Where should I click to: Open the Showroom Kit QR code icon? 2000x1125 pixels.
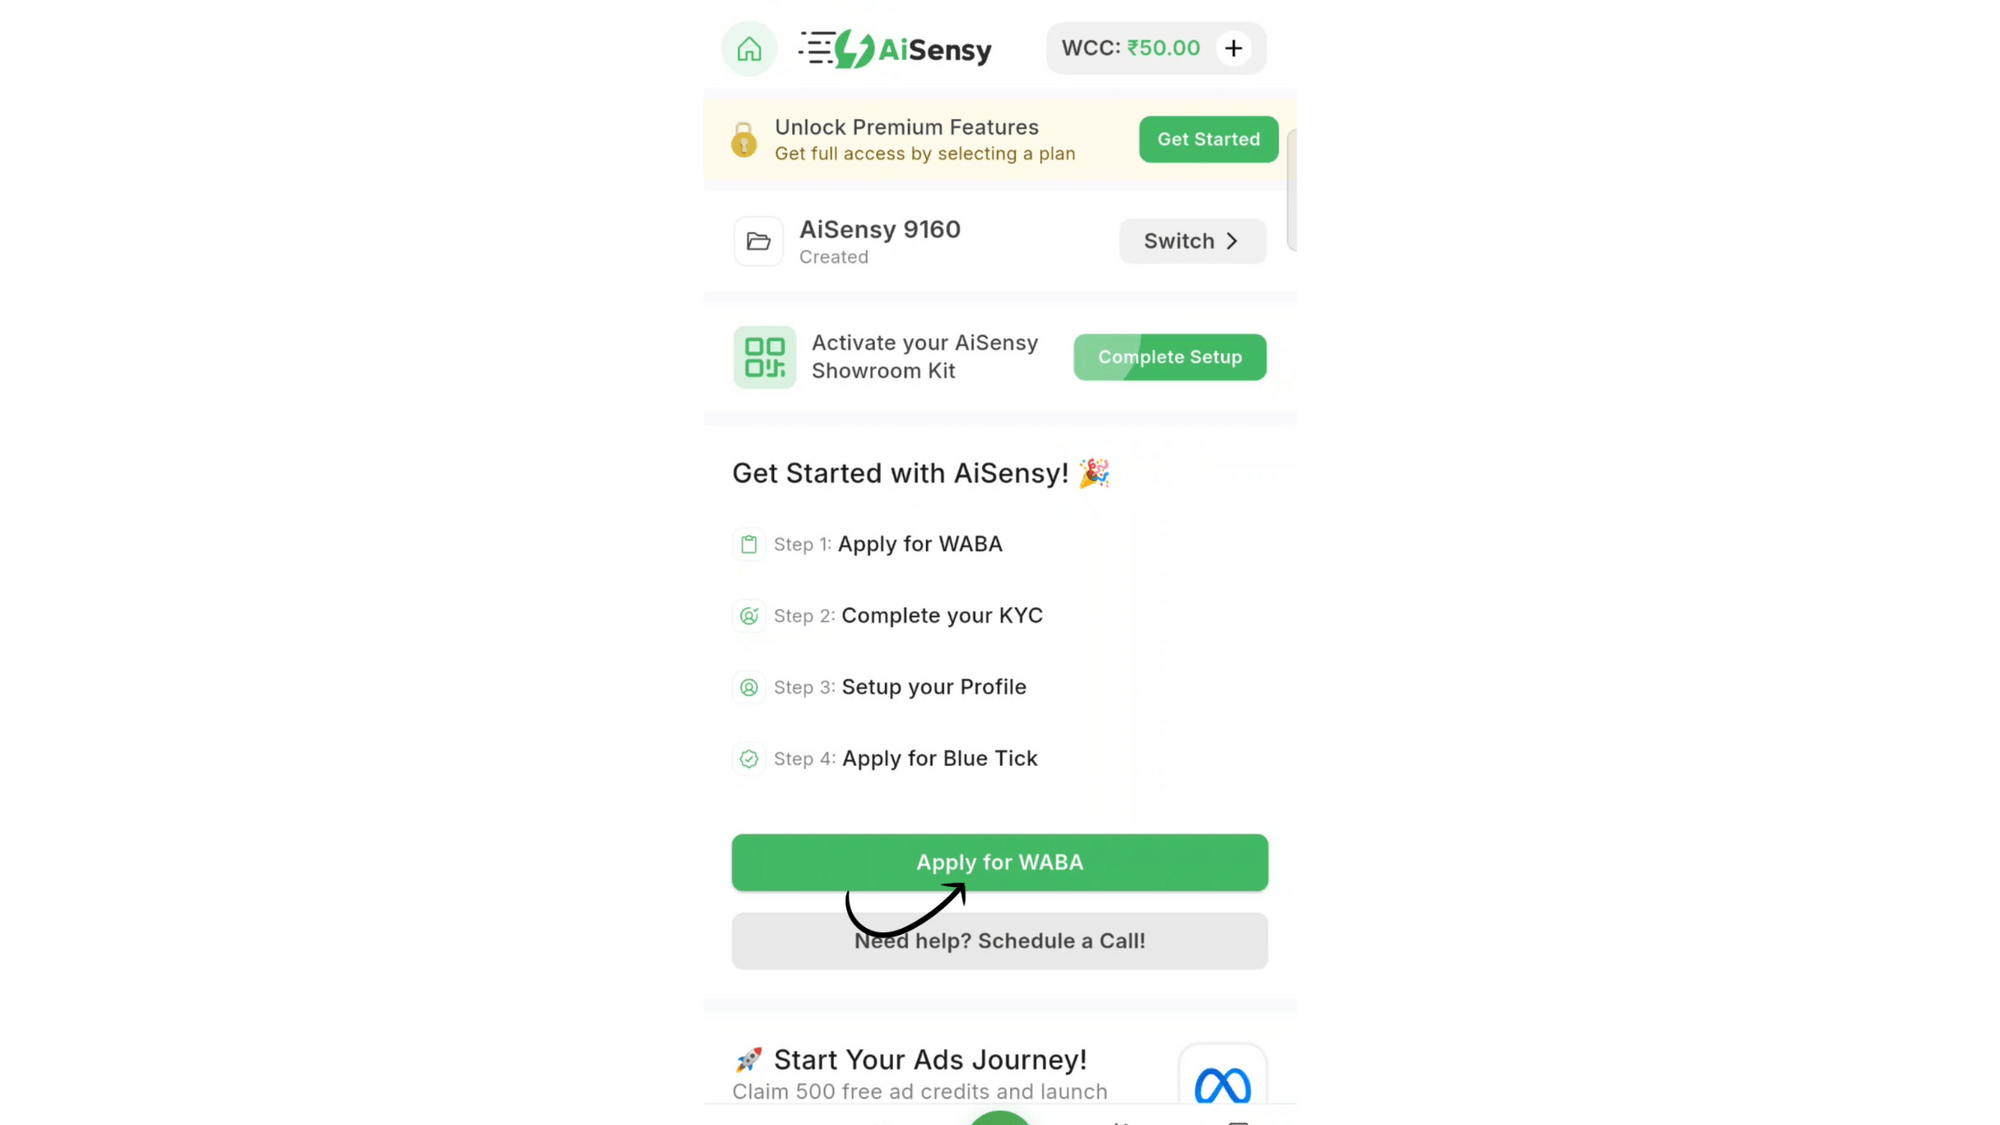click(x=764, y=357)
